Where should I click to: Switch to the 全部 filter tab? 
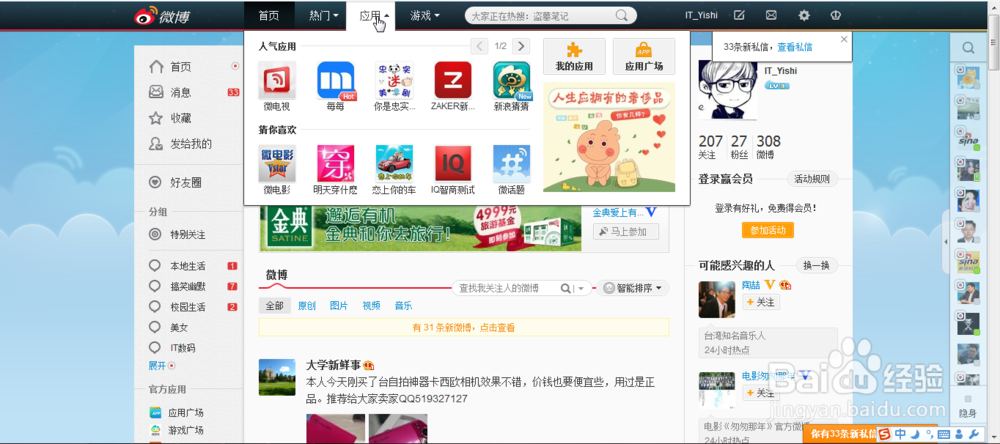(275, 306)
